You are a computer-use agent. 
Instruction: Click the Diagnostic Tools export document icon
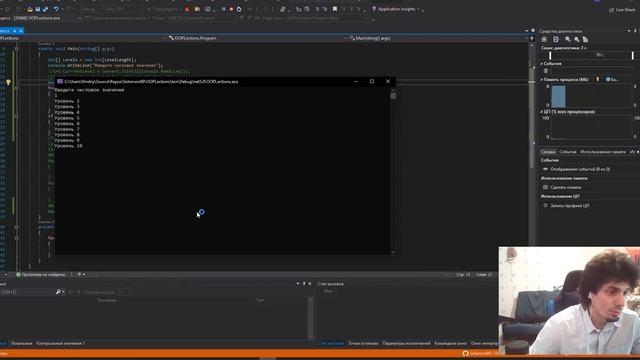(x=556, y=39)
